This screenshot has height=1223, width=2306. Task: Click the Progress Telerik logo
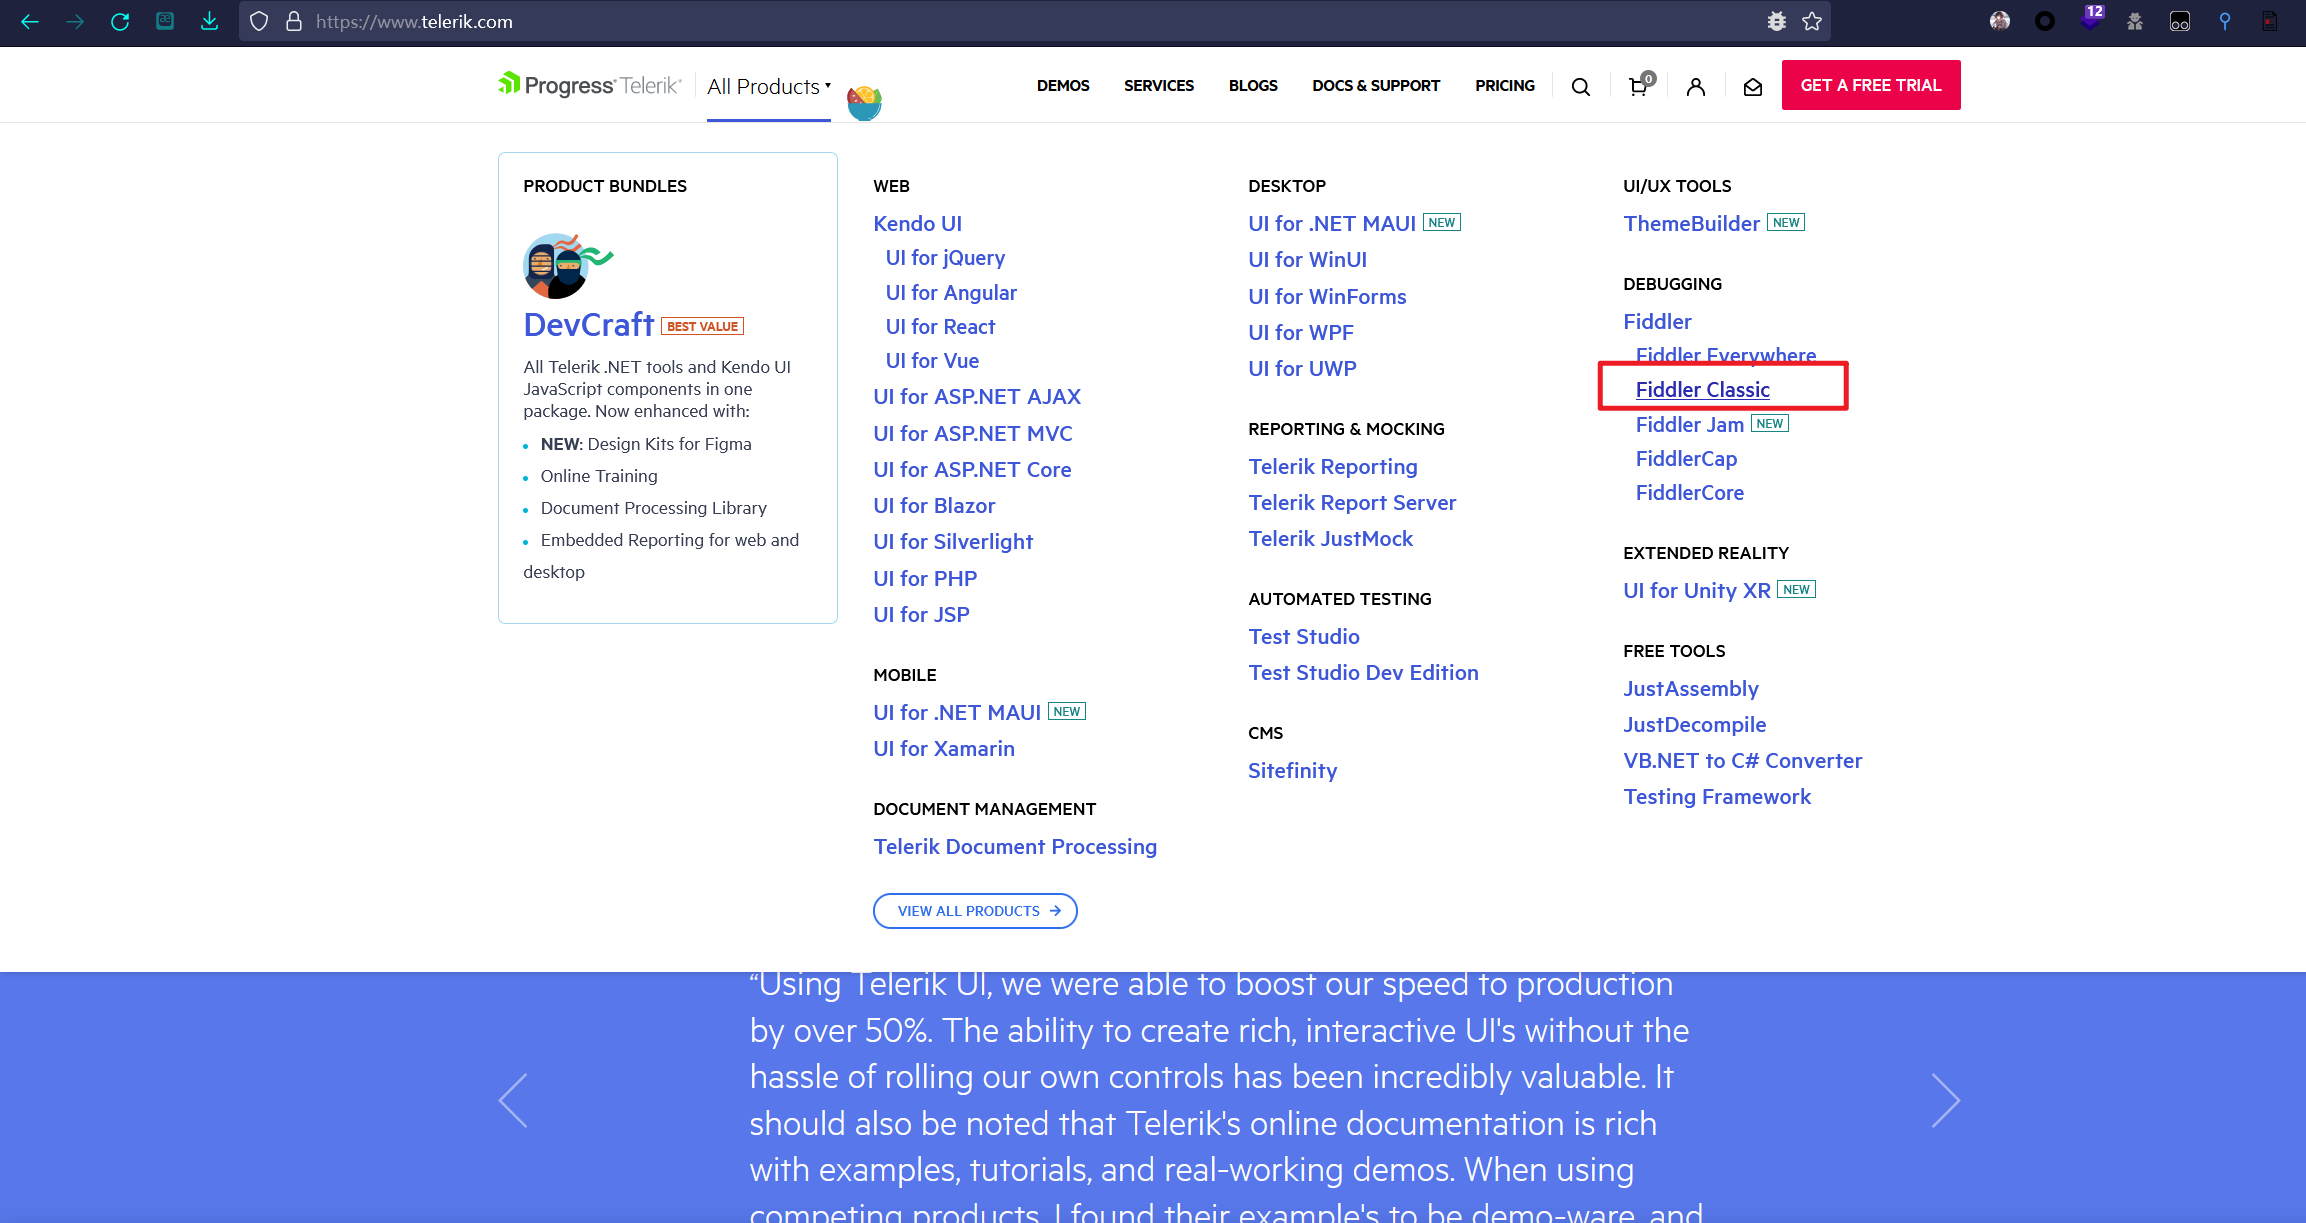coord(590,85)
